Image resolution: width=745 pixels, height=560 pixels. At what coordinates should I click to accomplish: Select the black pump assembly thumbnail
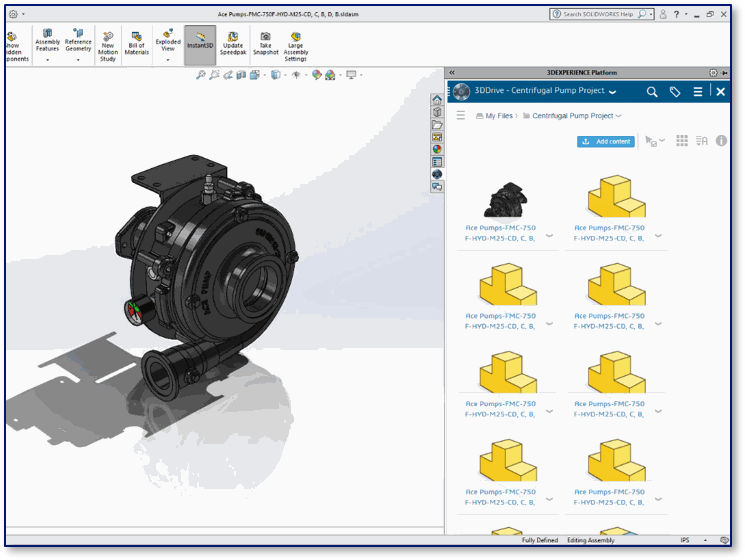[506, 199]
